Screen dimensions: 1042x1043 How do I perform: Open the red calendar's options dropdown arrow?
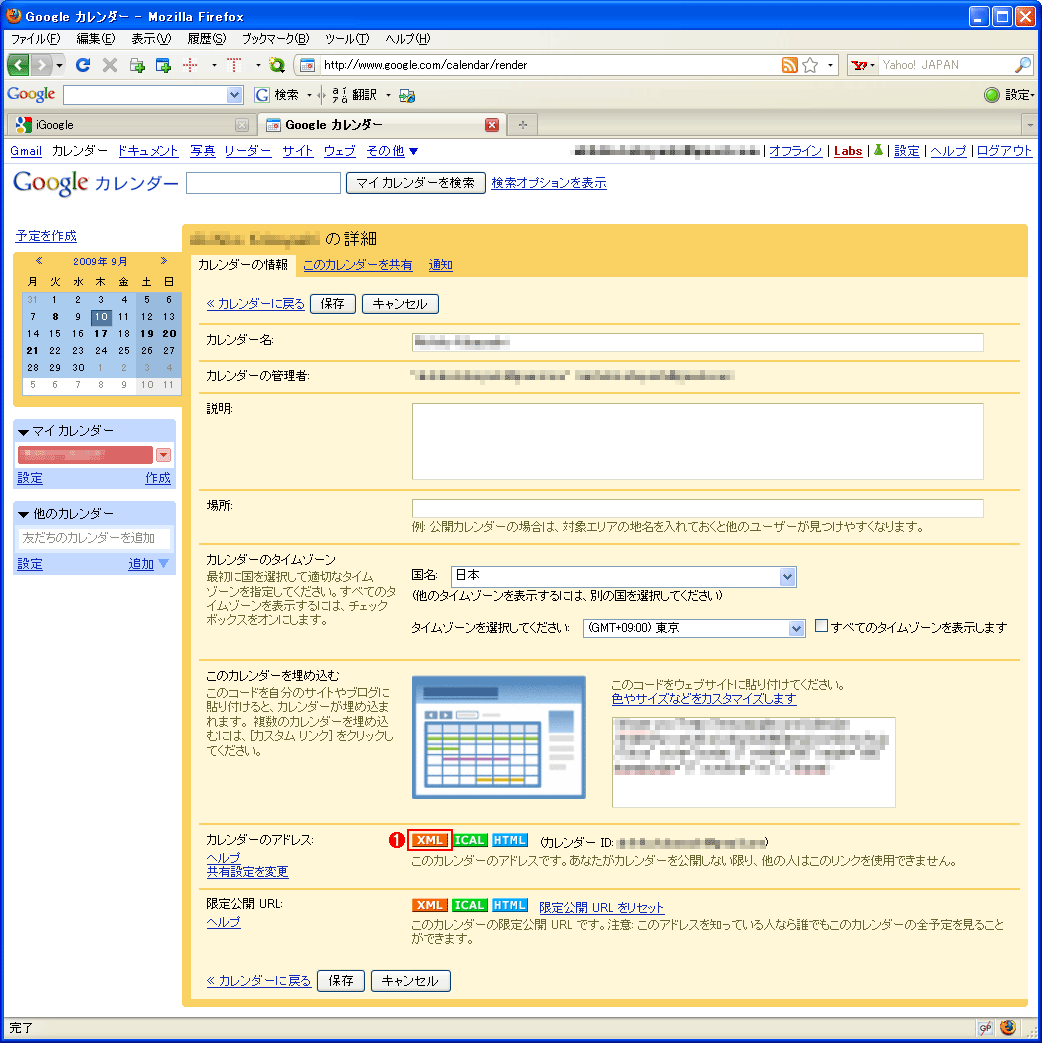coord(164,455)
